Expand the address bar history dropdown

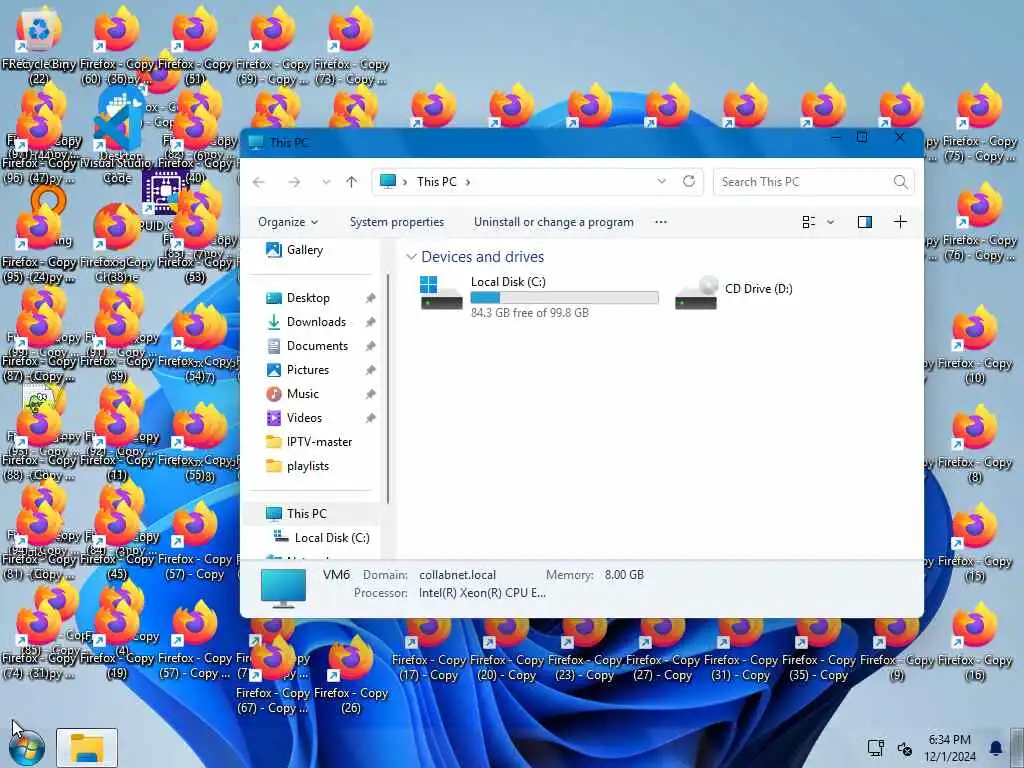(x=662, y=182)
